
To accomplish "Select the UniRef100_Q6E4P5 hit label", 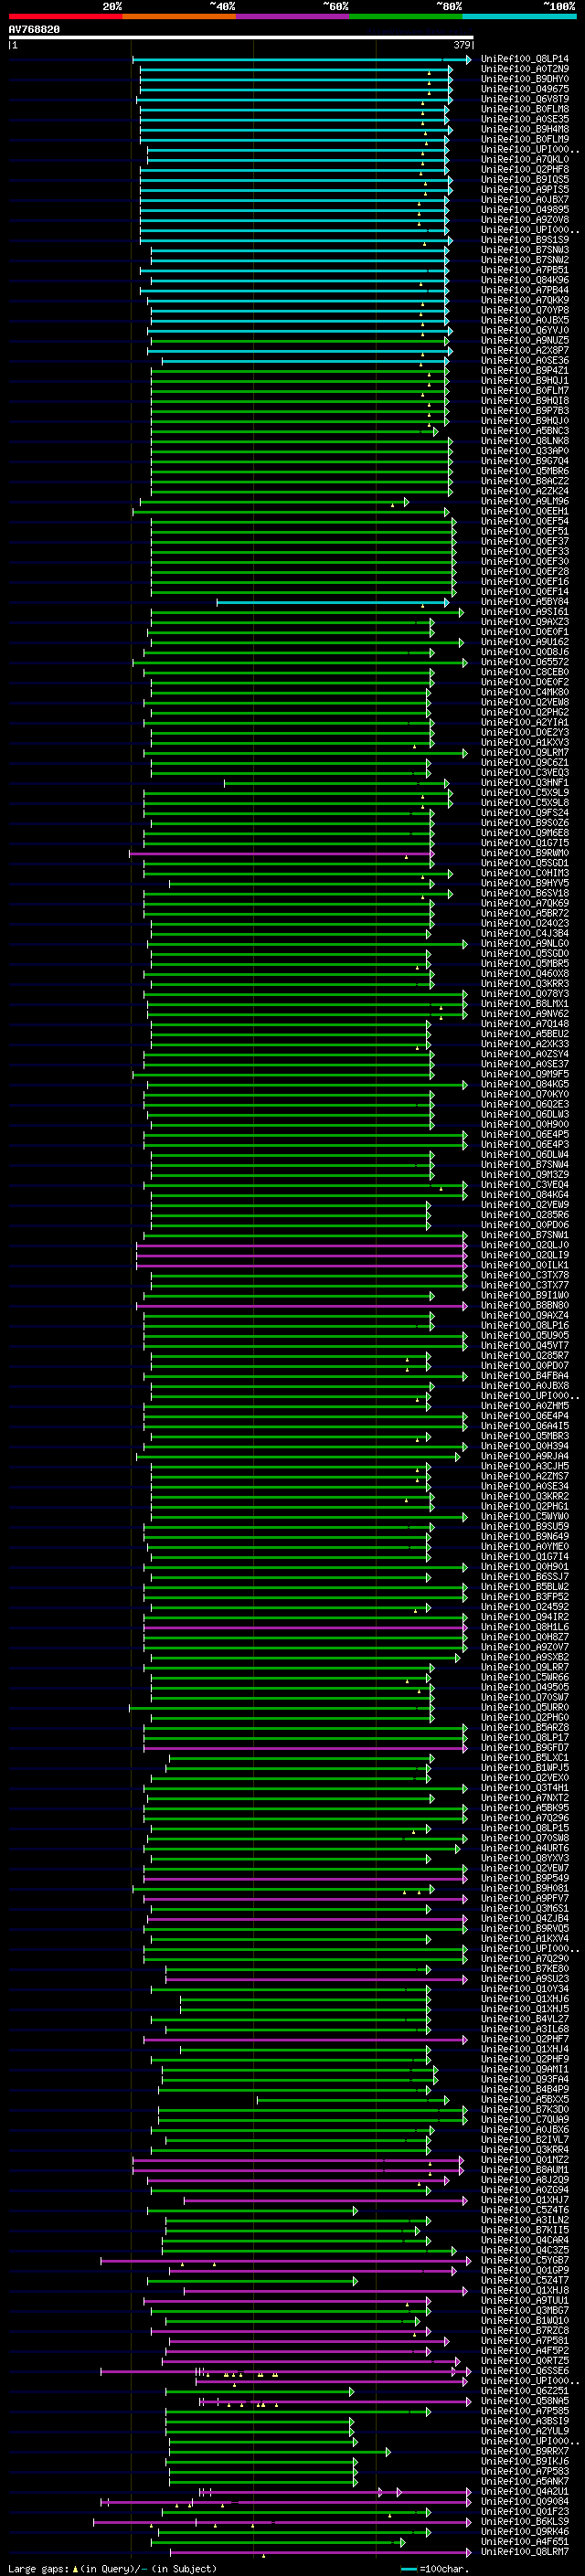I will click(525, 1135).
